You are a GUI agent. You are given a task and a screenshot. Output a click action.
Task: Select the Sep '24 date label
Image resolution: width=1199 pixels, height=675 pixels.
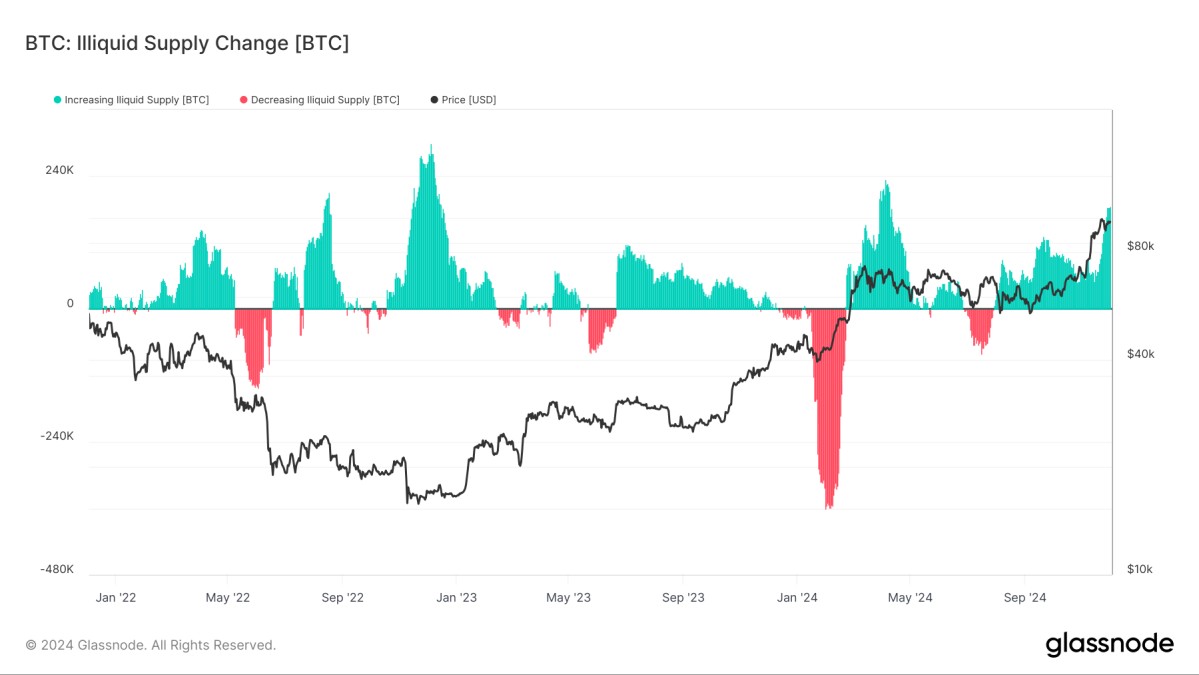1024,598
